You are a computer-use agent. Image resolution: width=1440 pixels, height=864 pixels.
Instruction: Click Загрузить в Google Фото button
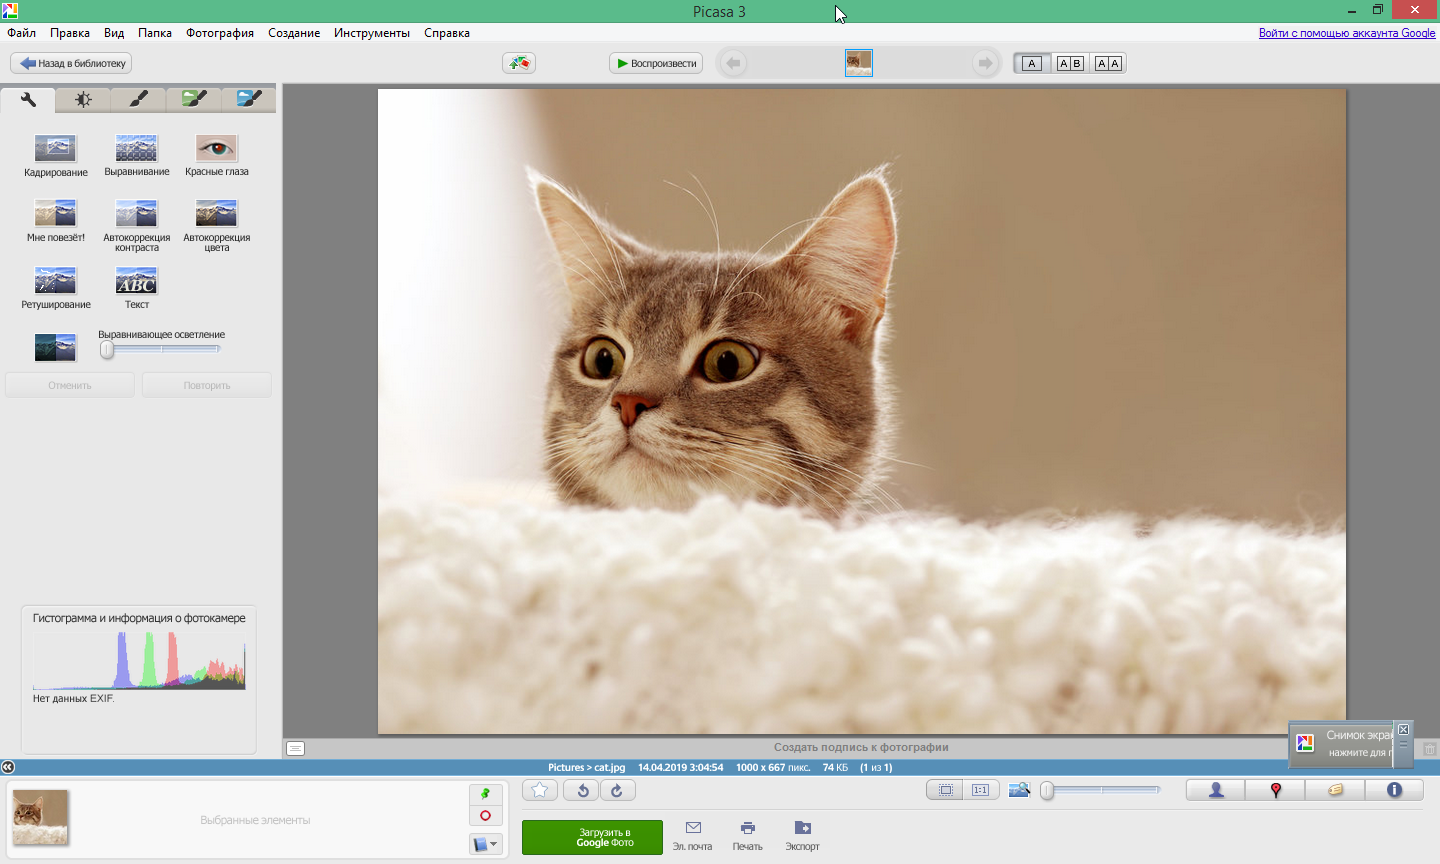592,838
